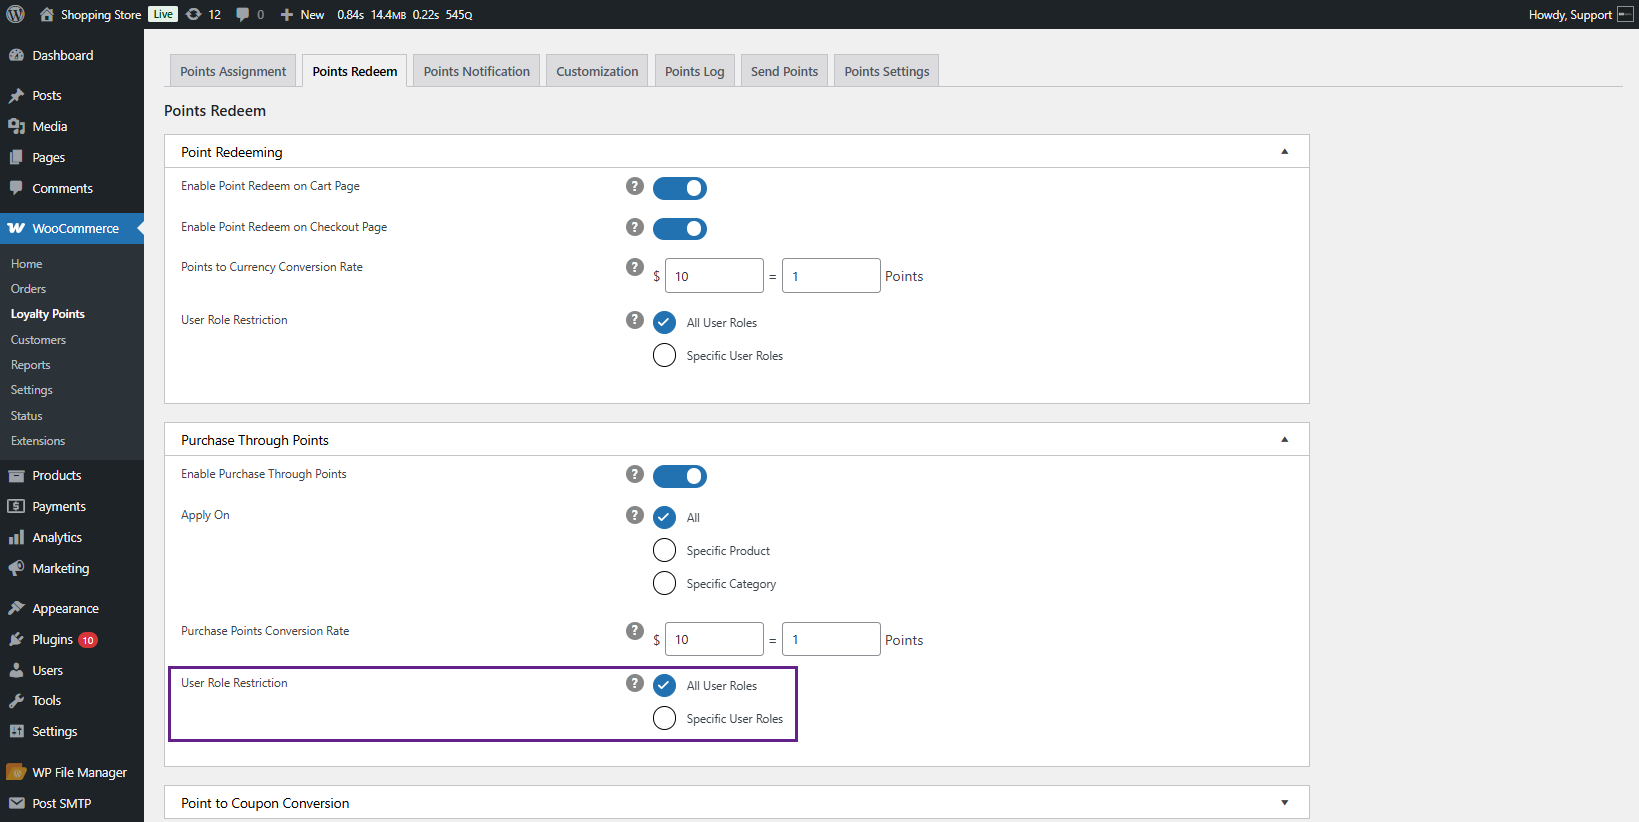Click help icon for Enable Point Redeem on Checkout Page
1639x822 pixels.
click(x=634, y=227)
